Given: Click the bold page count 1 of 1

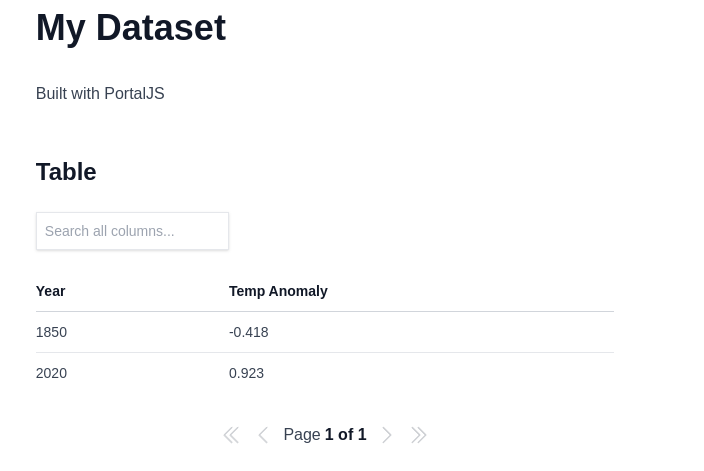Looking at the screenshot, I should [x=346, y=435].
